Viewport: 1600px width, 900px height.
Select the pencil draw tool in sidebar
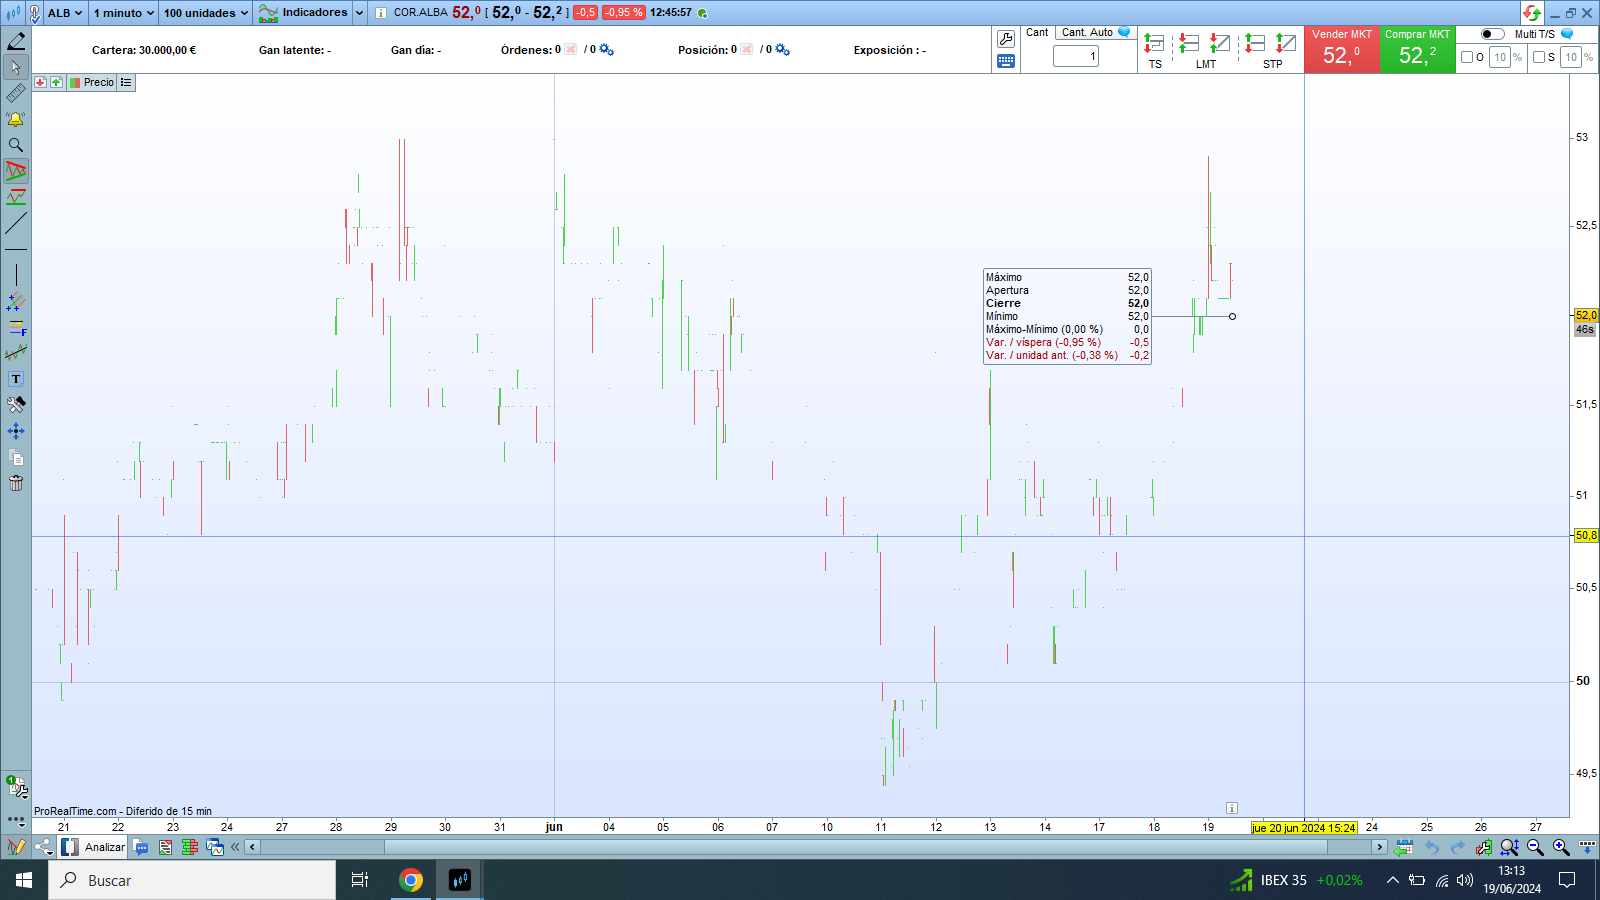click(x=16, y=41)
